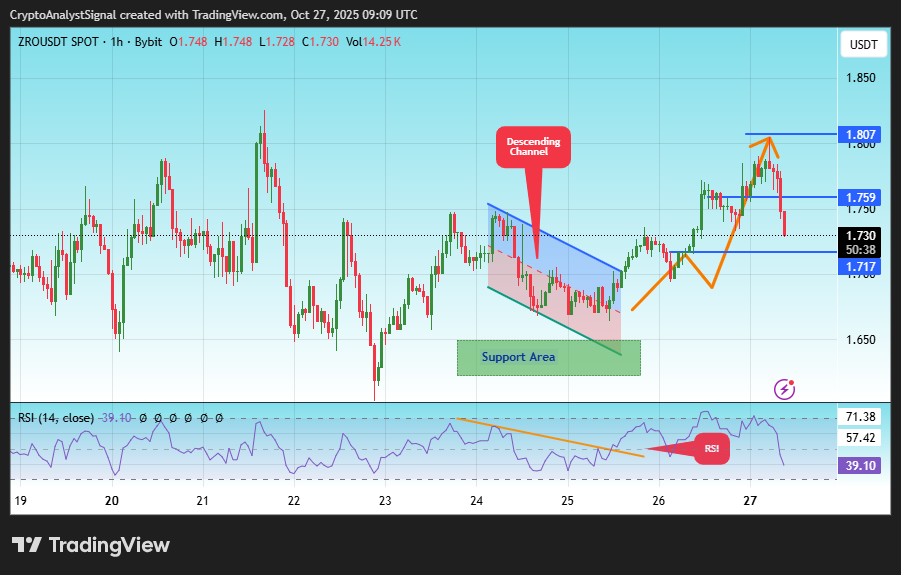
Task: Click date 25 on the time axis
Action: click(x=567, y=501)
